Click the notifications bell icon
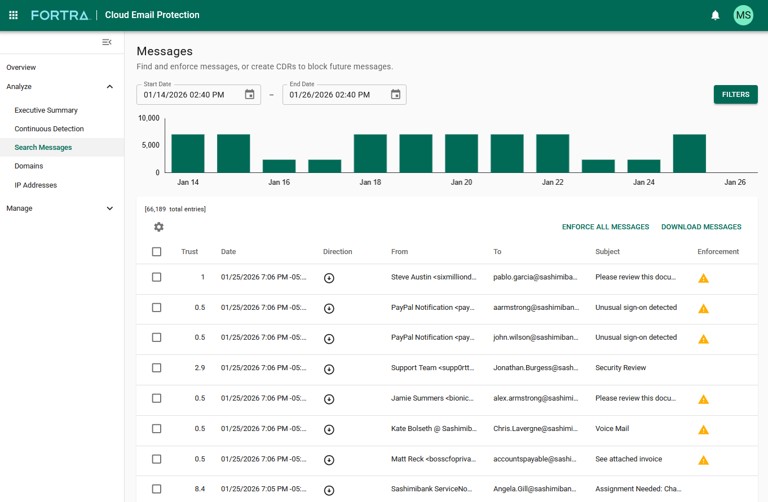This screenshot has width=768, height=502. 715,15
